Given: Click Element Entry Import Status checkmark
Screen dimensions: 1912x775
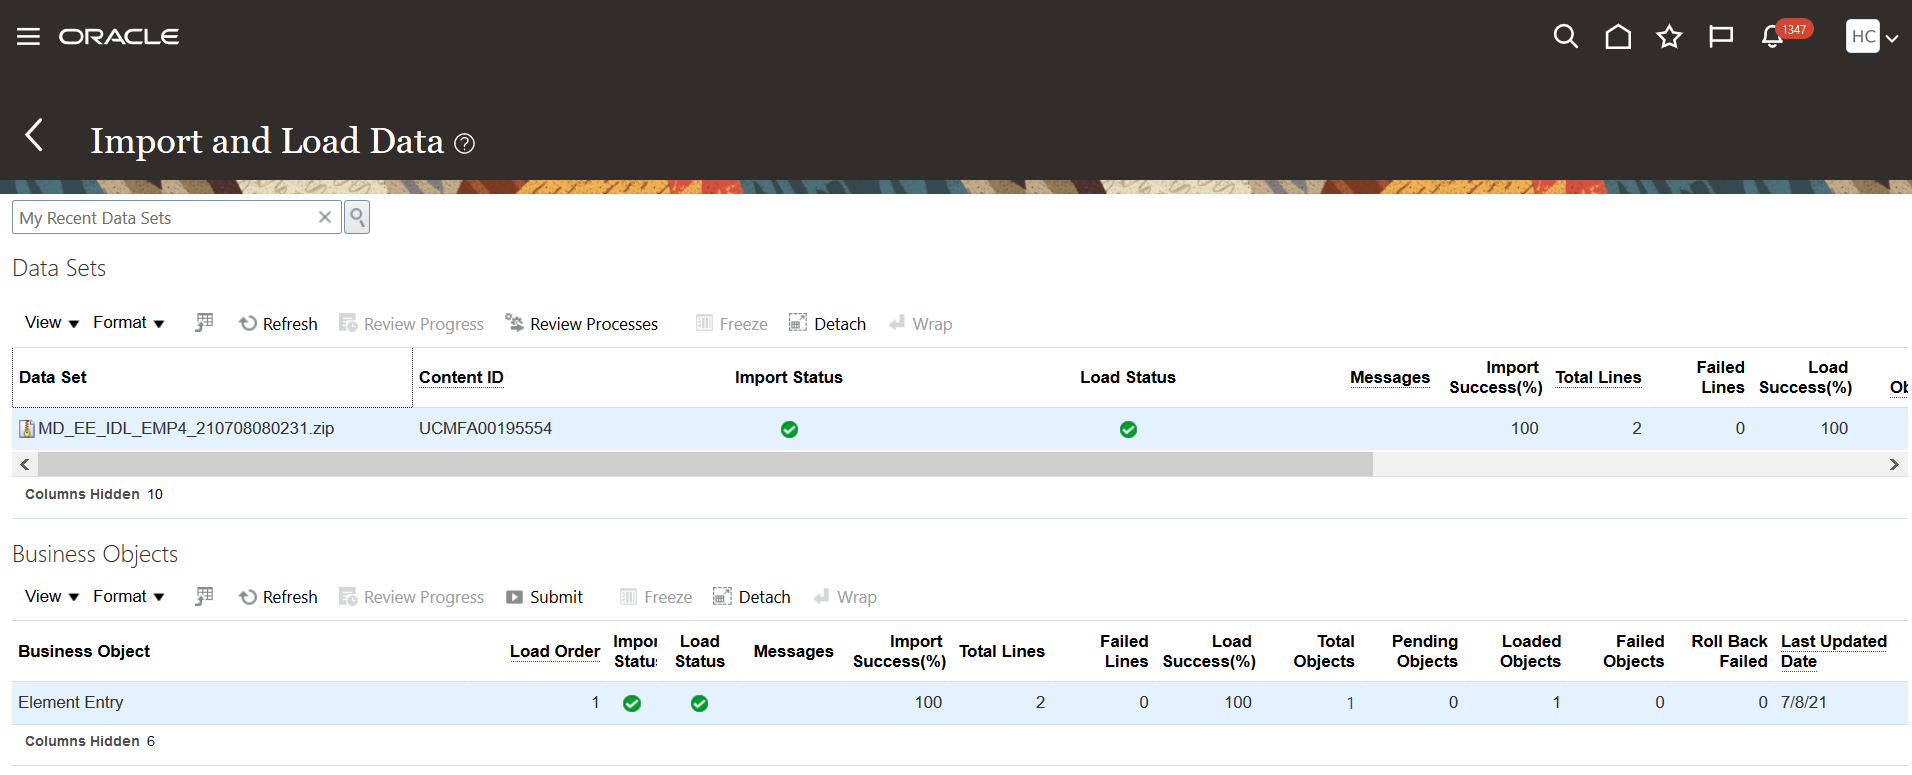Looking at the screenshot, I should point(632,703).
